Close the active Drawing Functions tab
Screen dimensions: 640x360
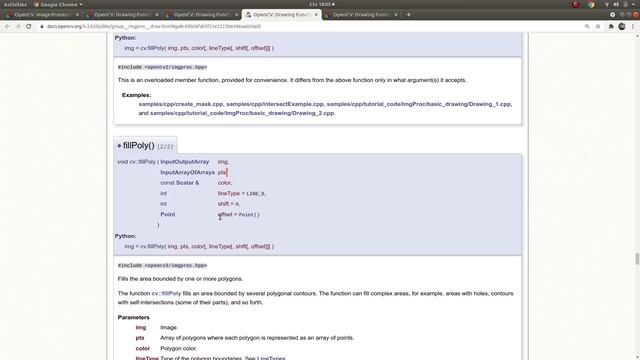coord(316,15)
